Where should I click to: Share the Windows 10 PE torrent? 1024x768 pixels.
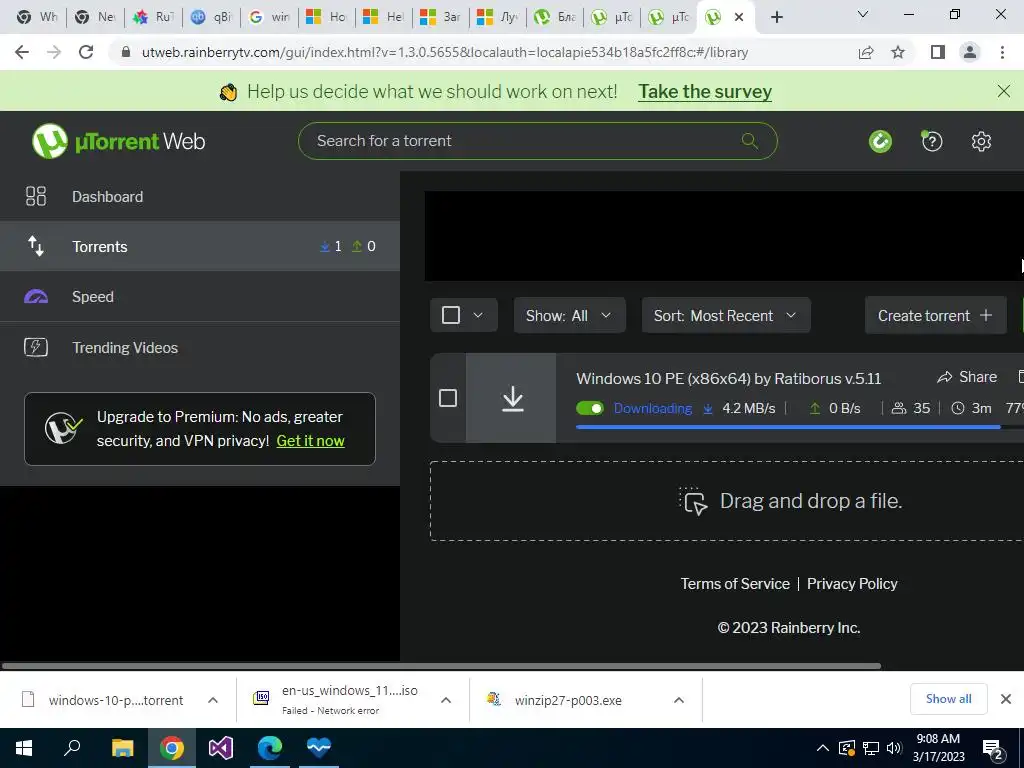[967, 377]
